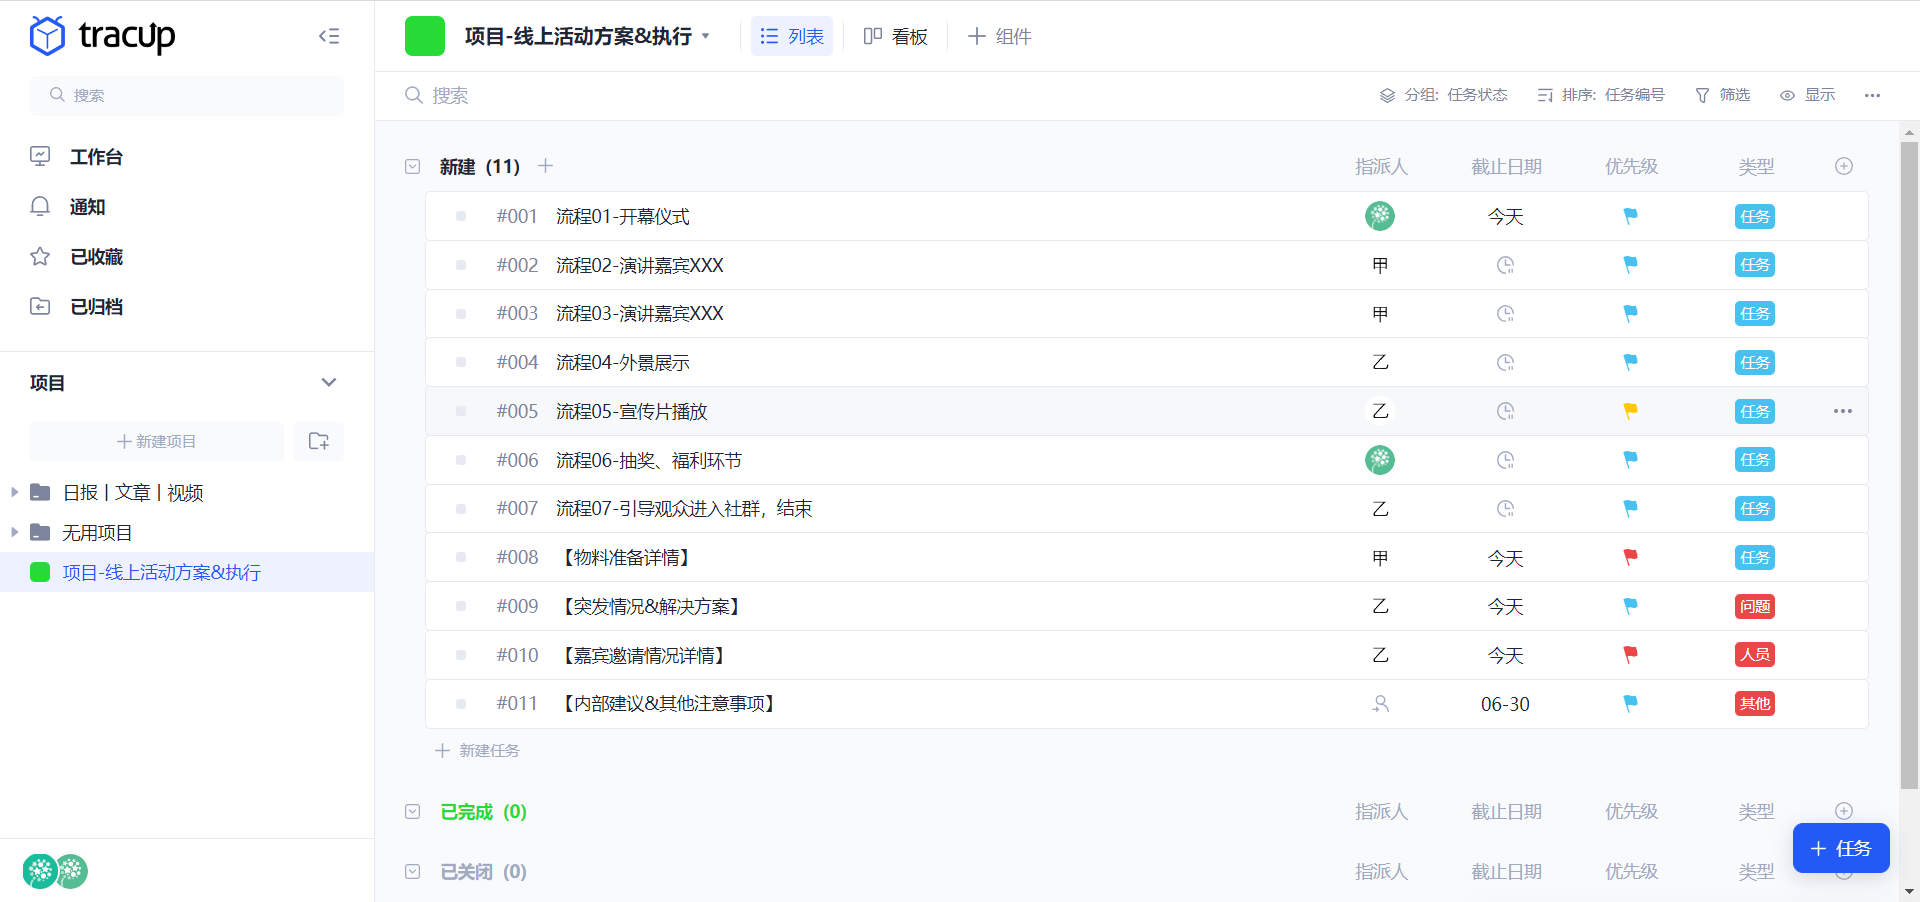This screenshot has width=1920, height=902.
Task: Collapse the 已完成 (0) group
Action: (x=413, y=812)
